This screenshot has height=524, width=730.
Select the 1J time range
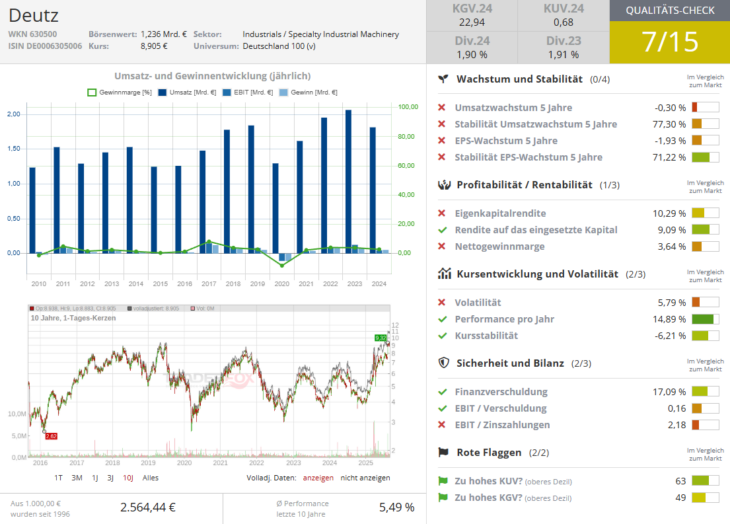[95, 478]
